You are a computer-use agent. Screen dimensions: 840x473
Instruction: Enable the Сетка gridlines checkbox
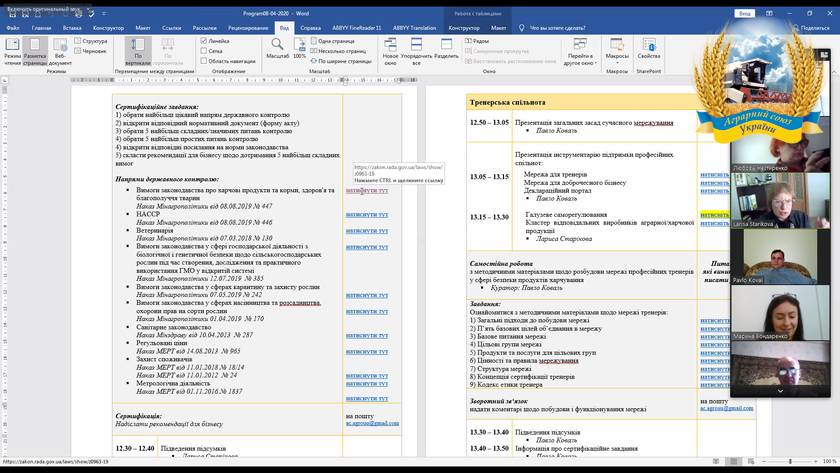click(x=211, y=51)
